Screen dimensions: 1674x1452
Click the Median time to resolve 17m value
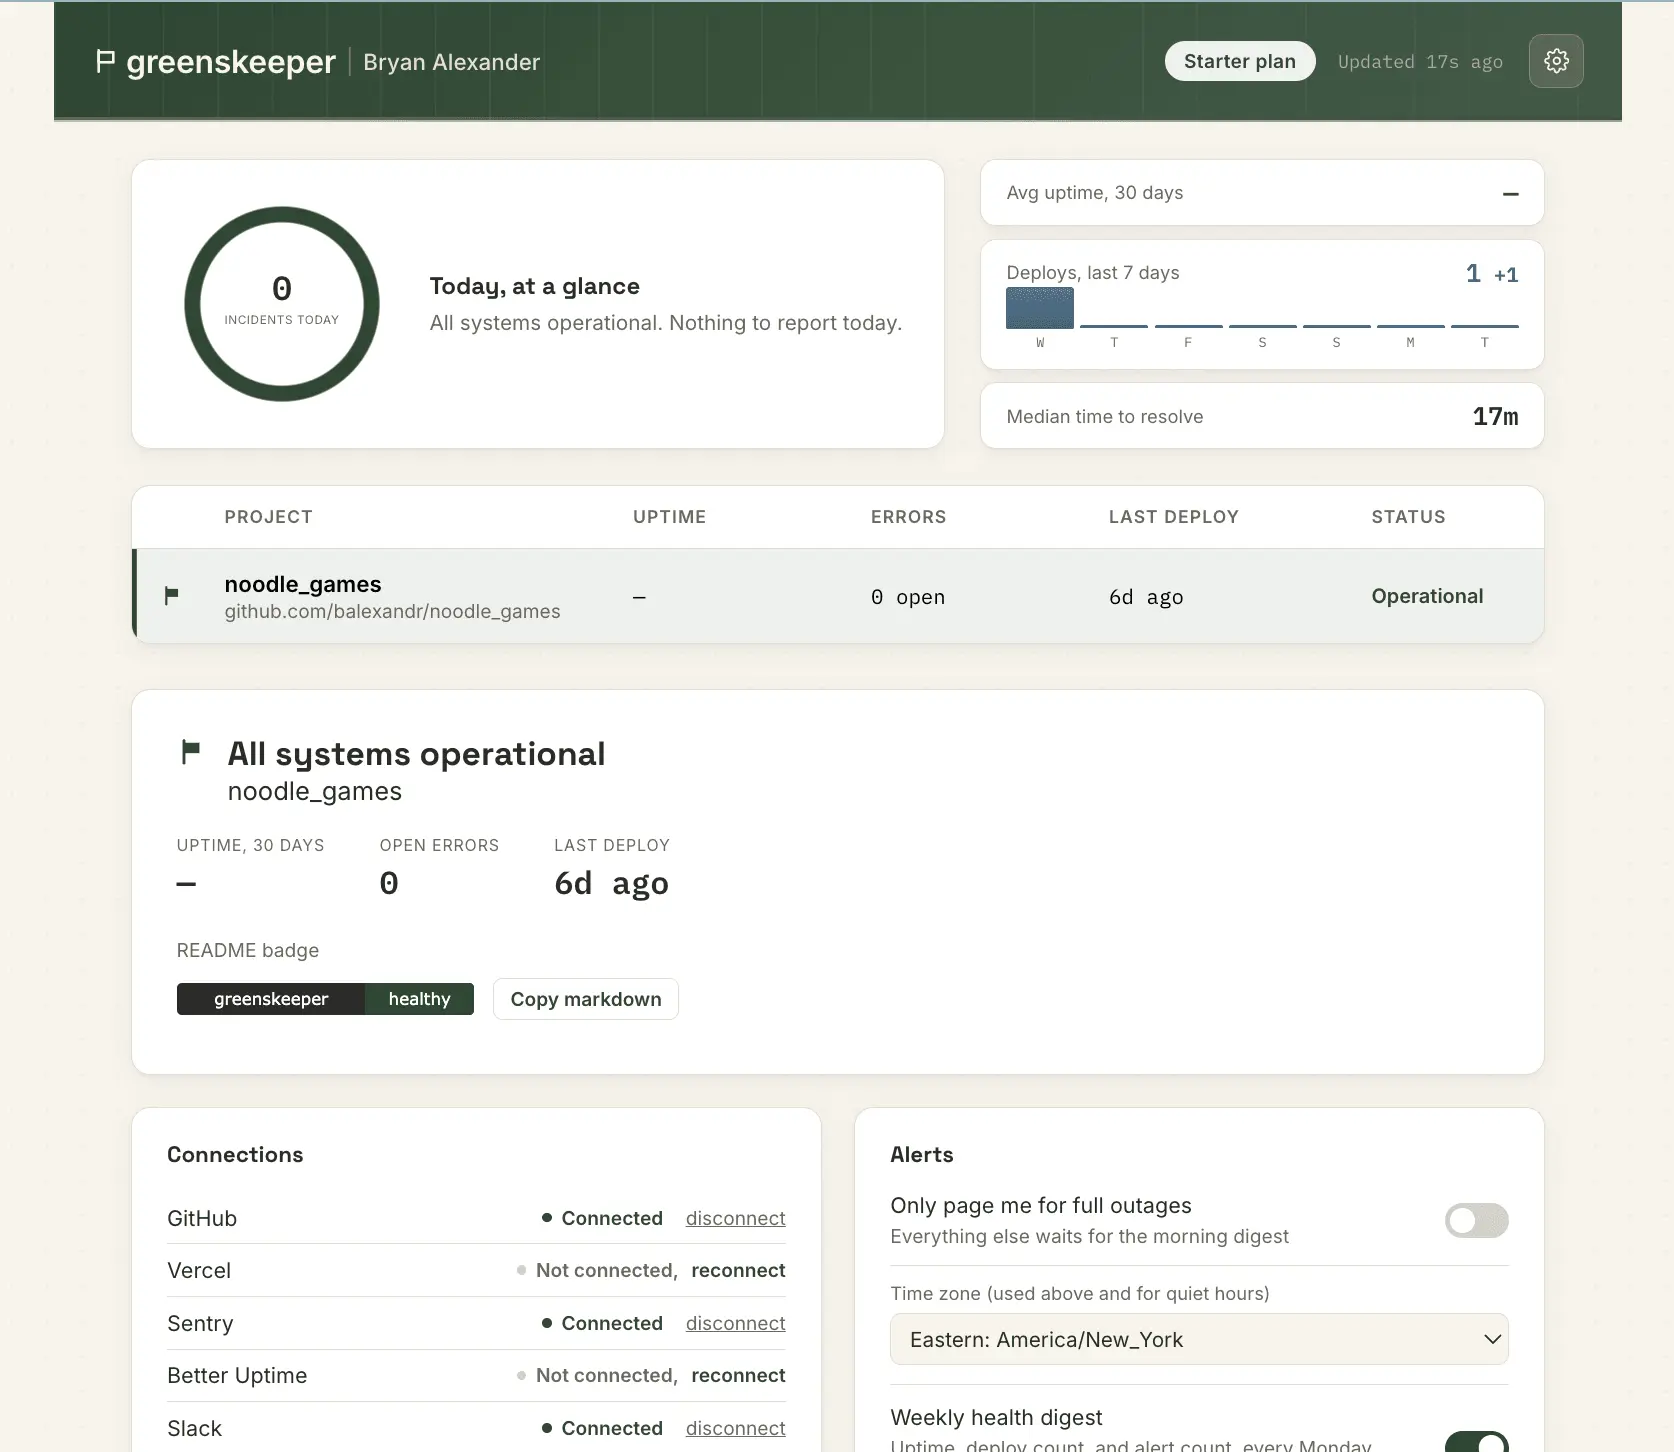[1495, 417]
